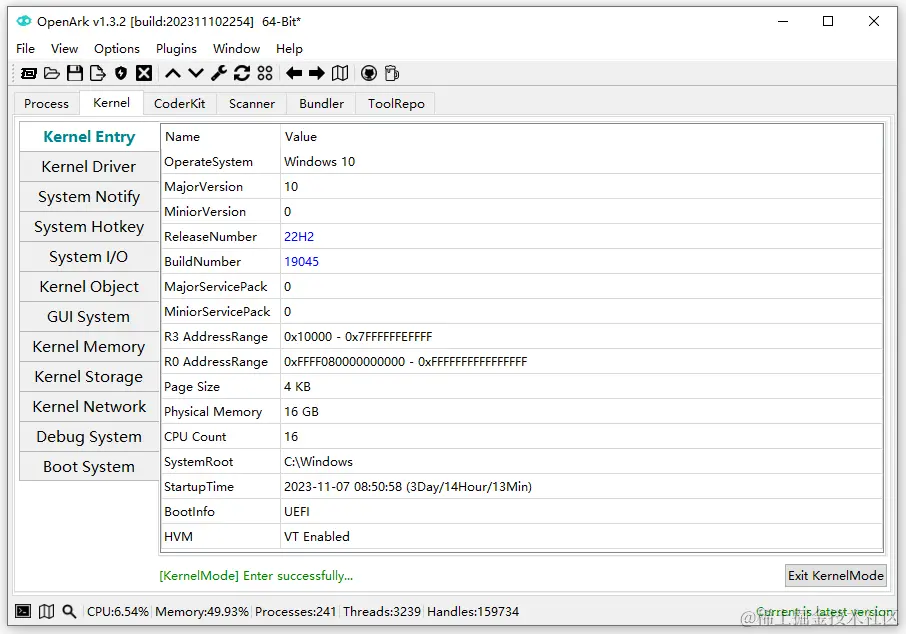Open the Help menu

tap(289, 49)
